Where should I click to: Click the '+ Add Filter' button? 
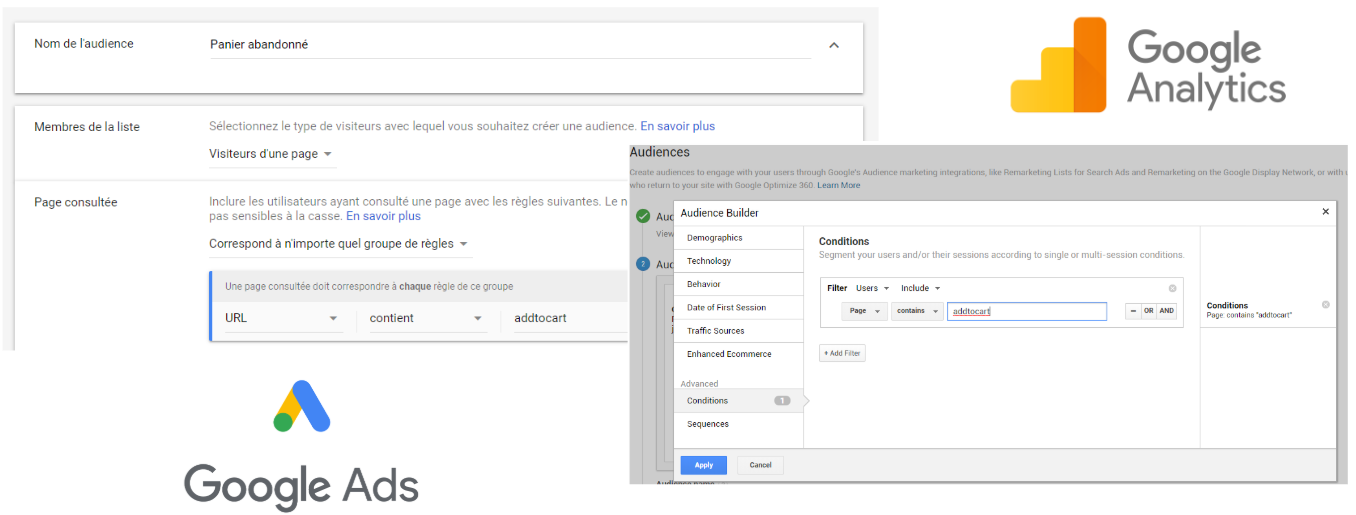842,353
